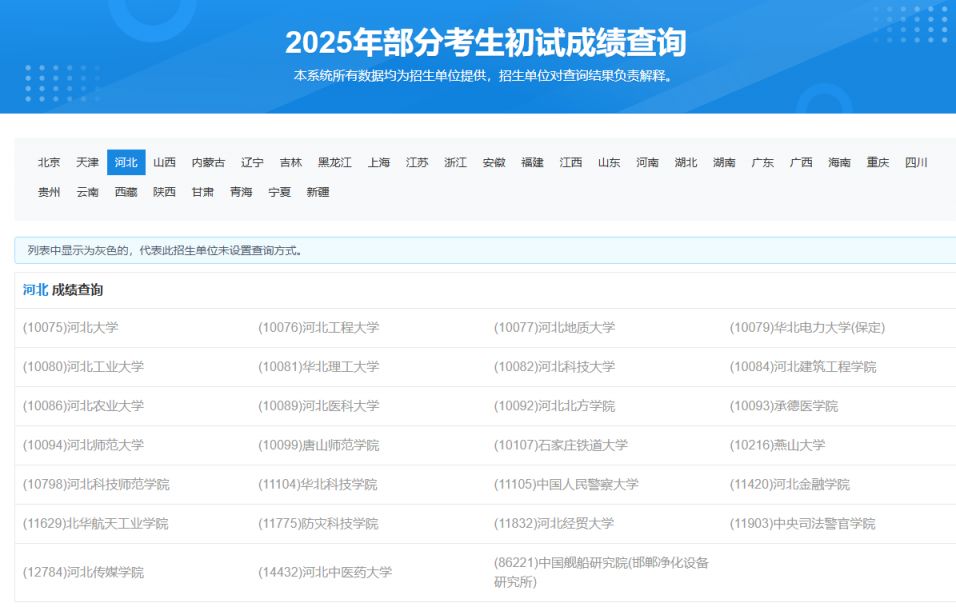Click (10086)河北农业大学 entry
Screen dimensions: 956x607
84,406
